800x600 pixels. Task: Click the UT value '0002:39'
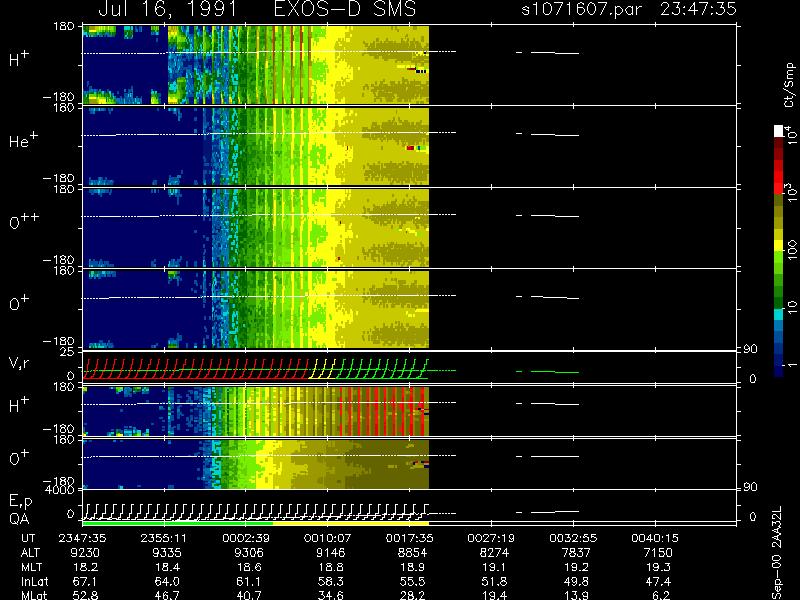(245, 538)
